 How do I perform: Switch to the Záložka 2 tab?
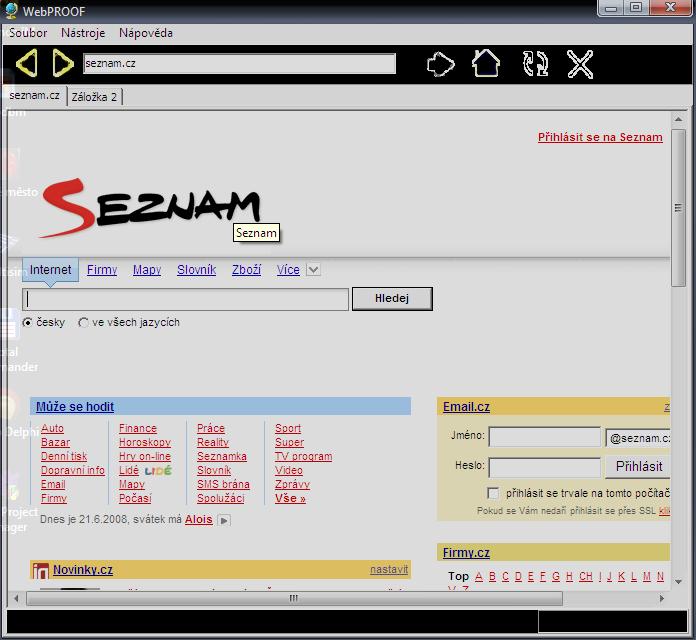click(94, 97)
